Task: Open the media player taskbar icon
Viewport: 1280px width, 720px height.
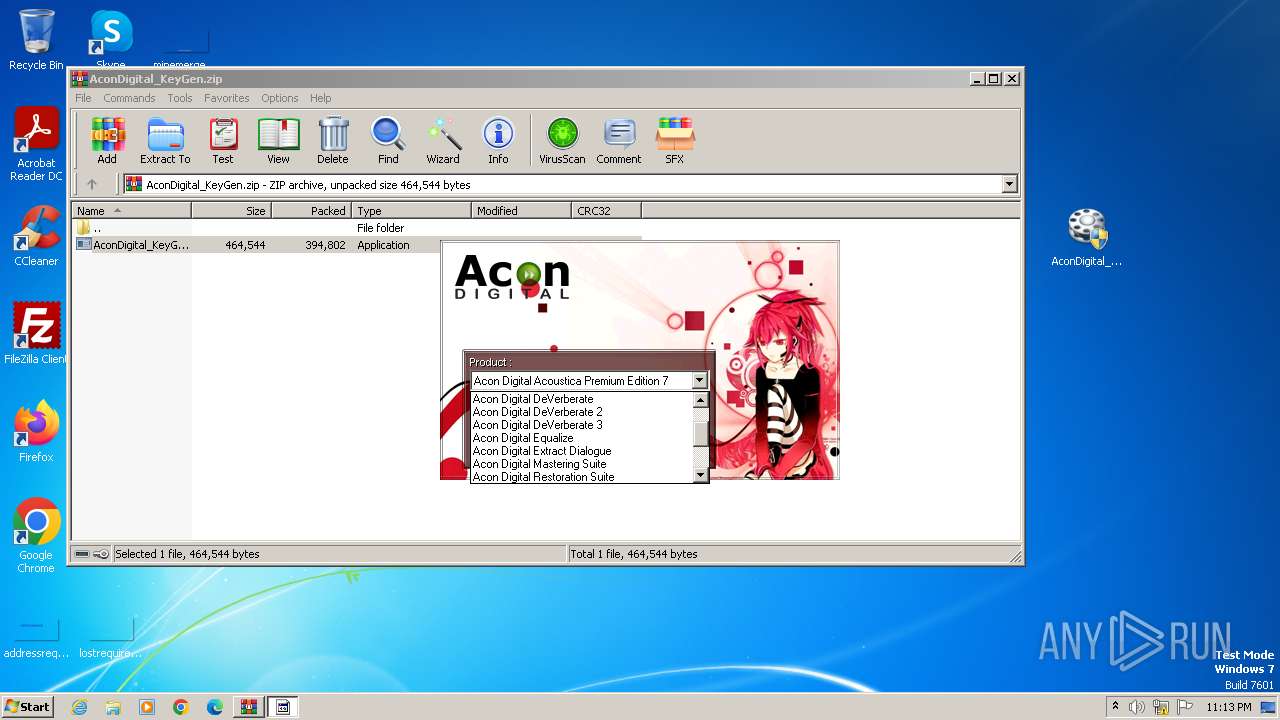Action: click(147, 707)
